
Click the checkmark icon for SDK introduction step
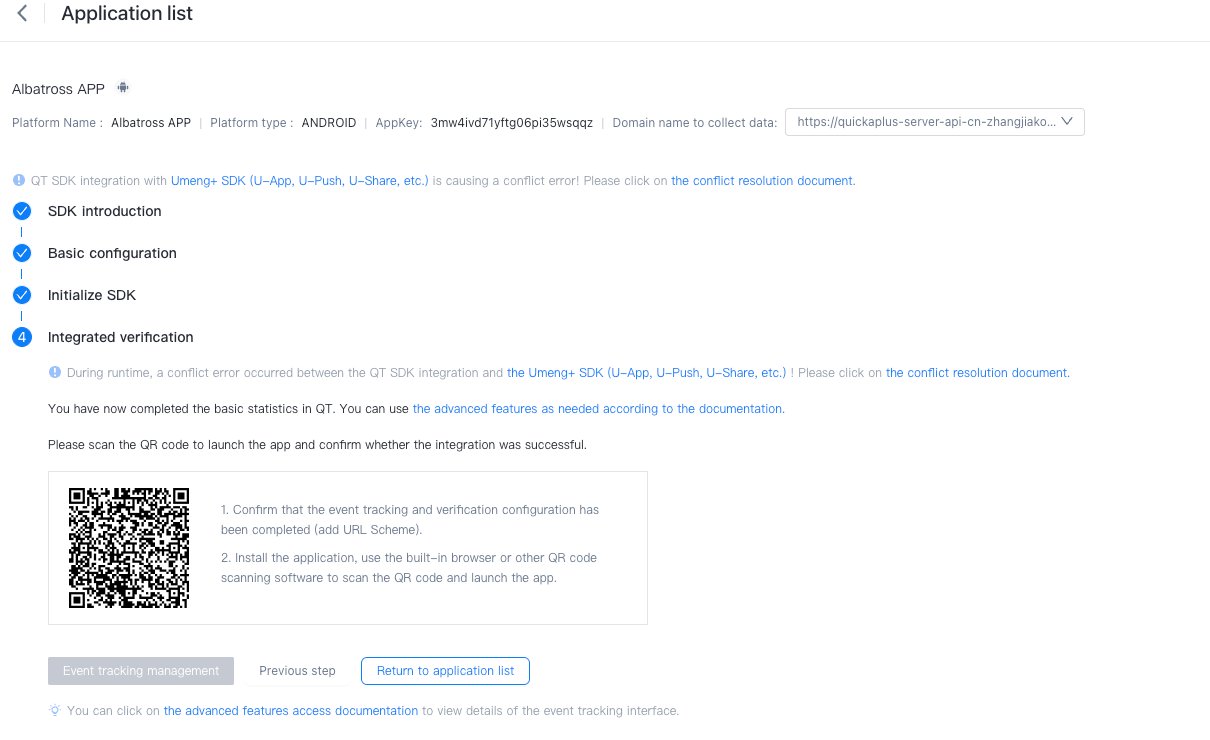(x=22, y=211)
